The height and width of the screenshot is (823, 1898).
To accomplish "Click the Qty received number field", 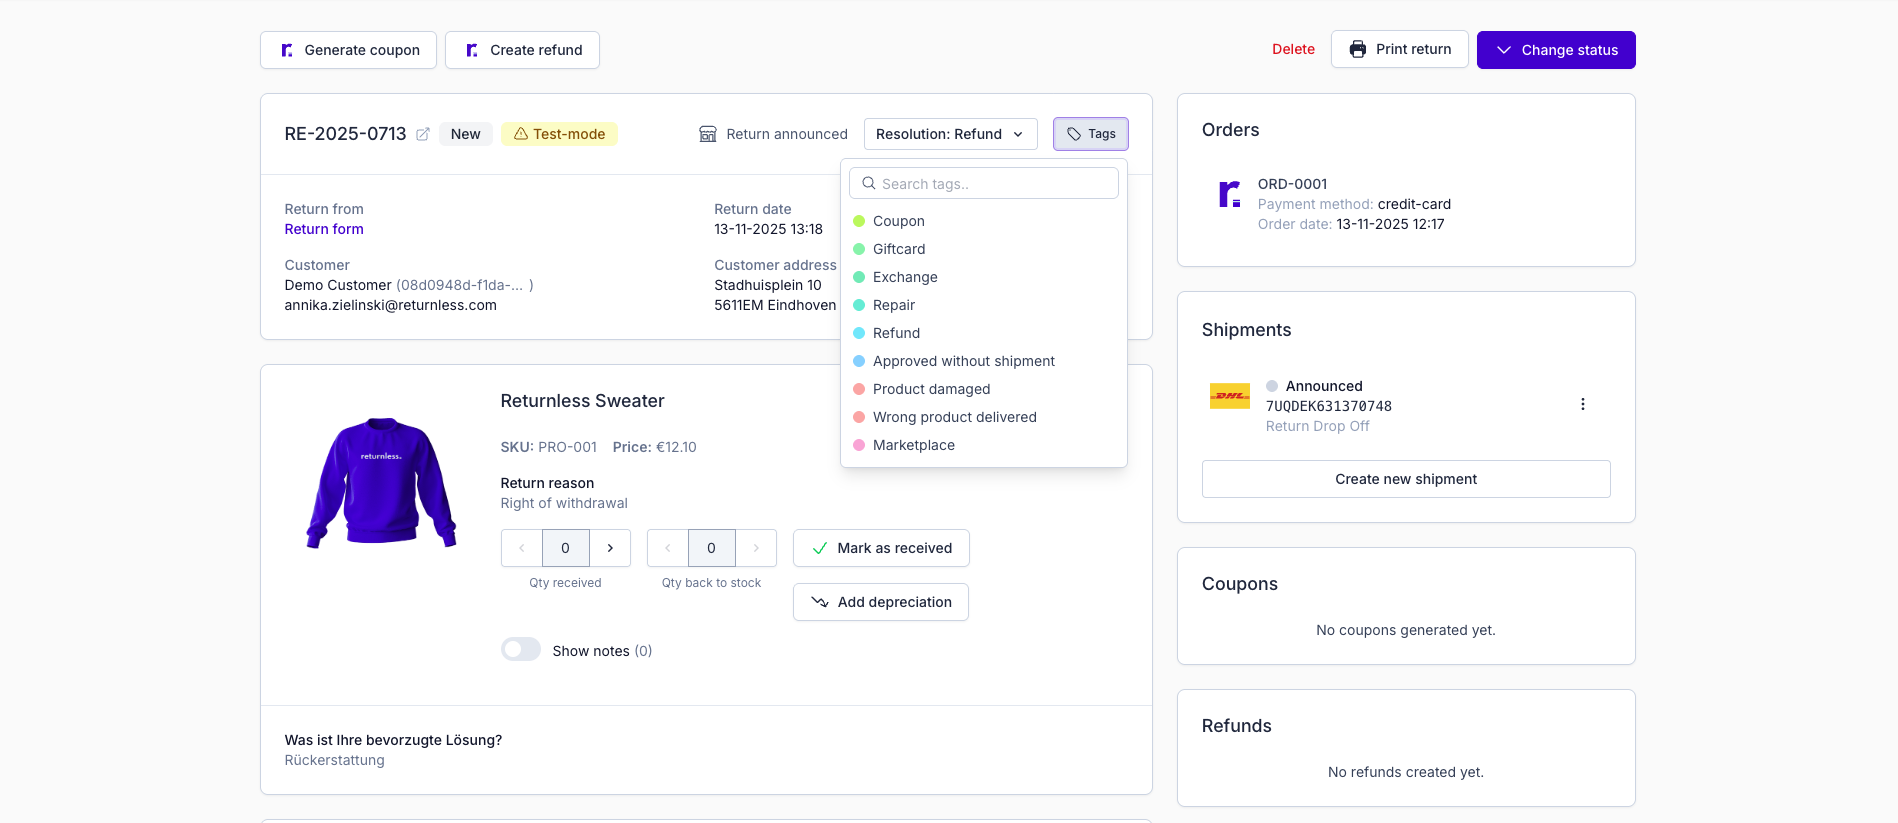I will (566, 548).
